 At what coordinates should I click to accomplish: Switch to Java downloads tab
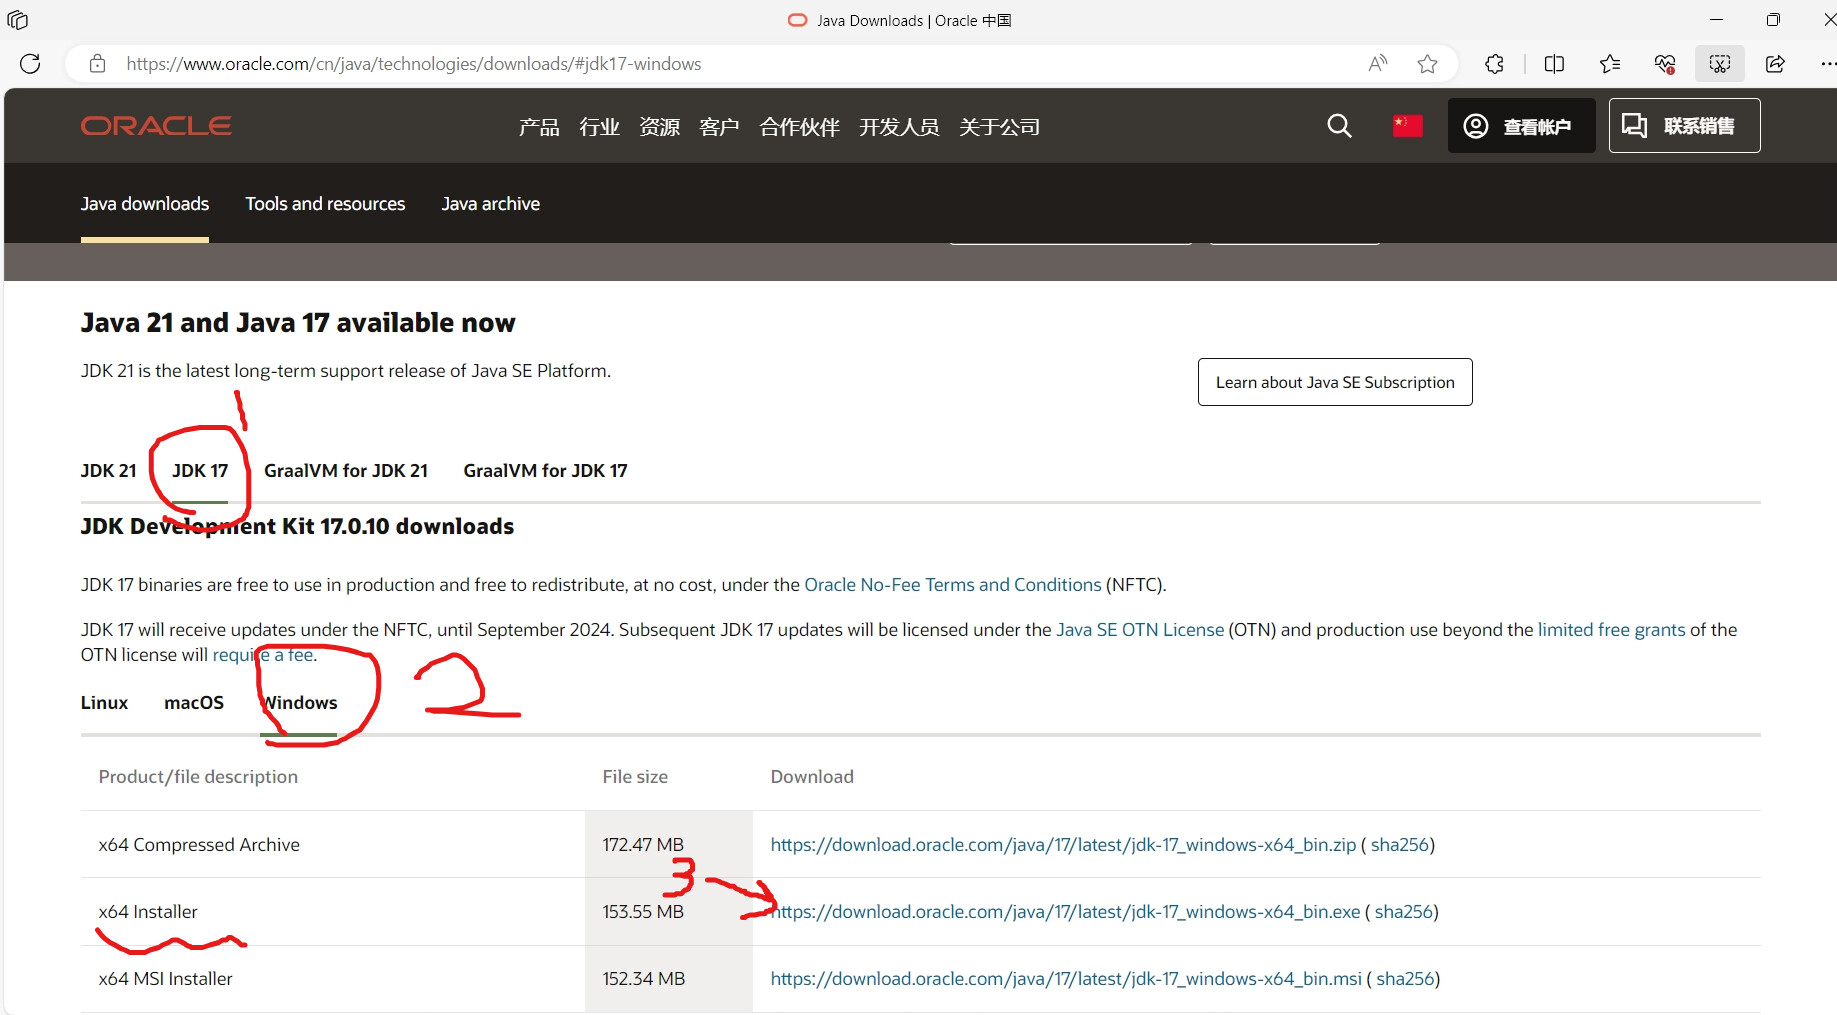coord(145,204)
